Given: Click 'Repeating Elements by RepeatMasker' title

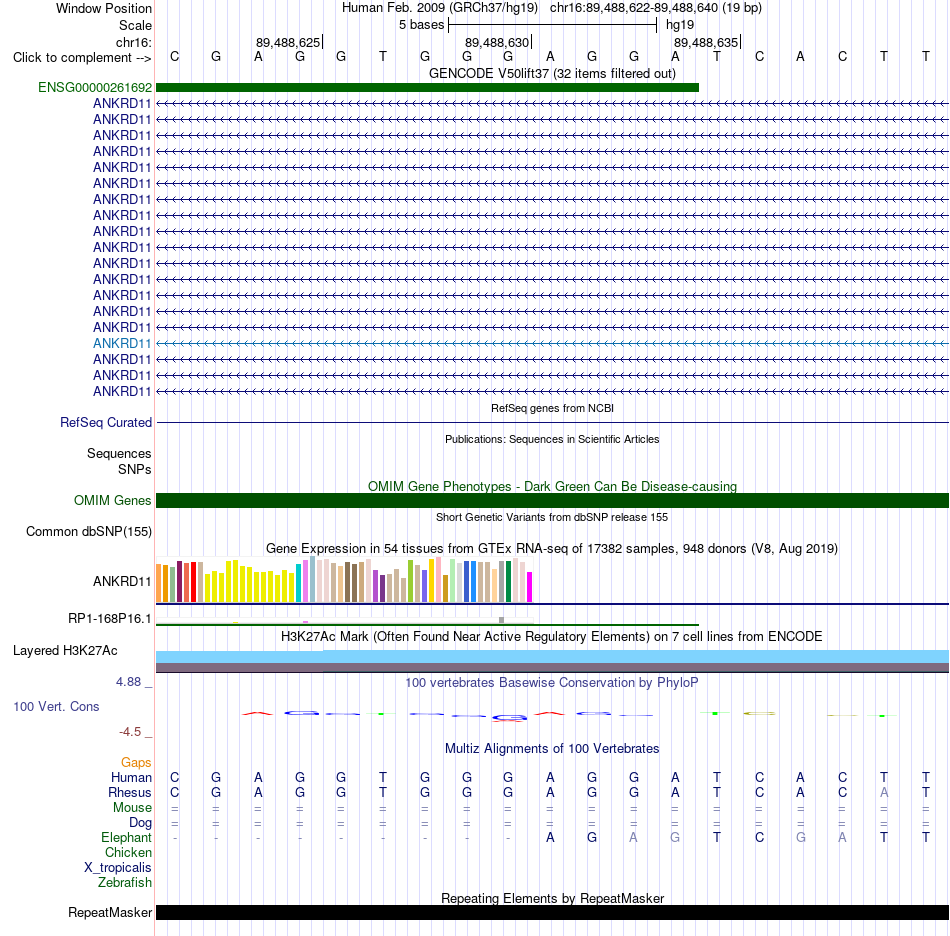Looking at the screenshot, I should coord(552,898).
